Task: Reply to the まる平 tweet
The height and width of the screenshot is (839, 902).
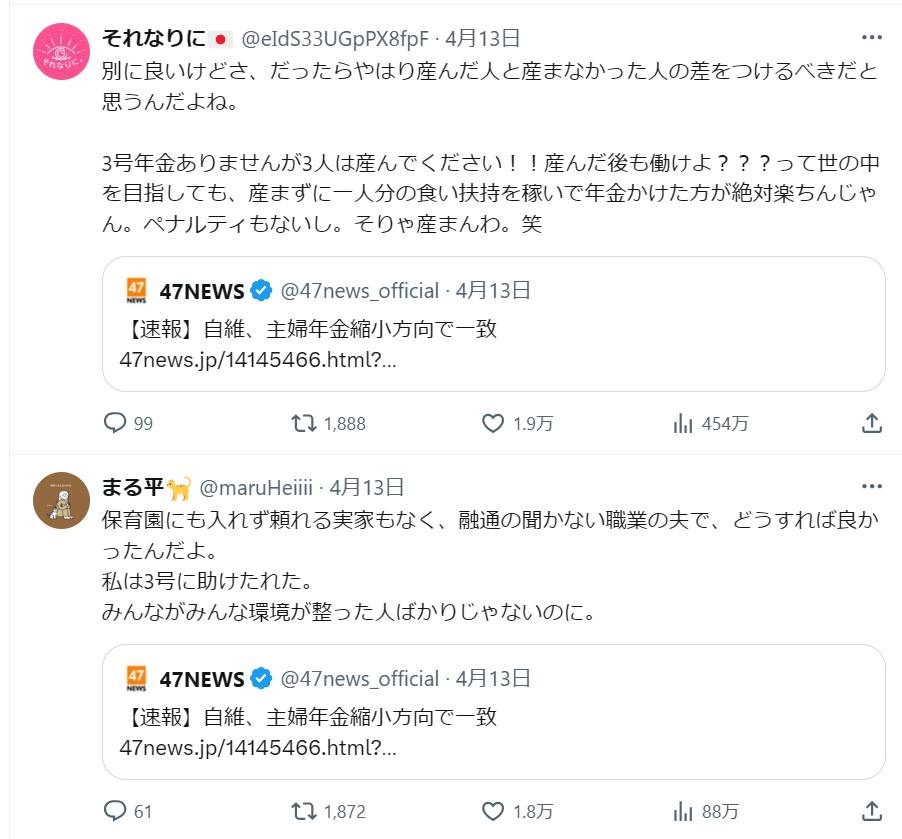Action: pyautogui.click(x=117, y=811)
